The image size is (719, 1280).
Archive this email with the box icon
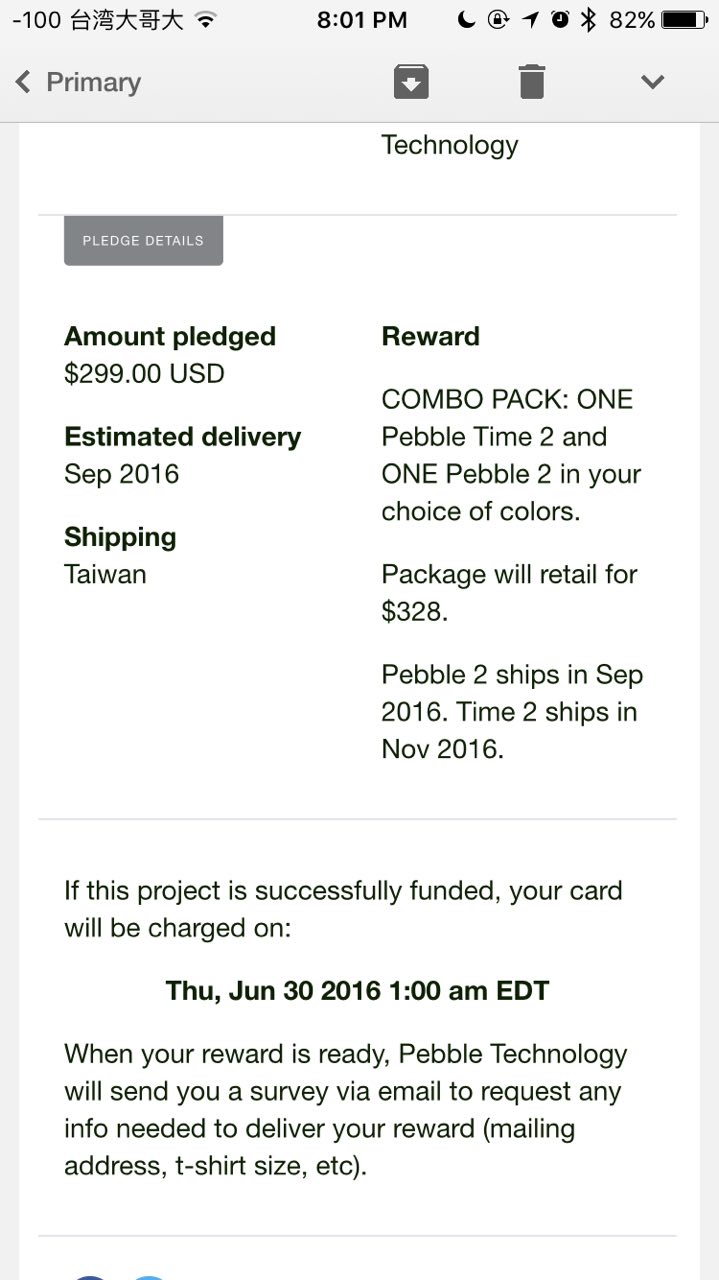click(411, 82)
